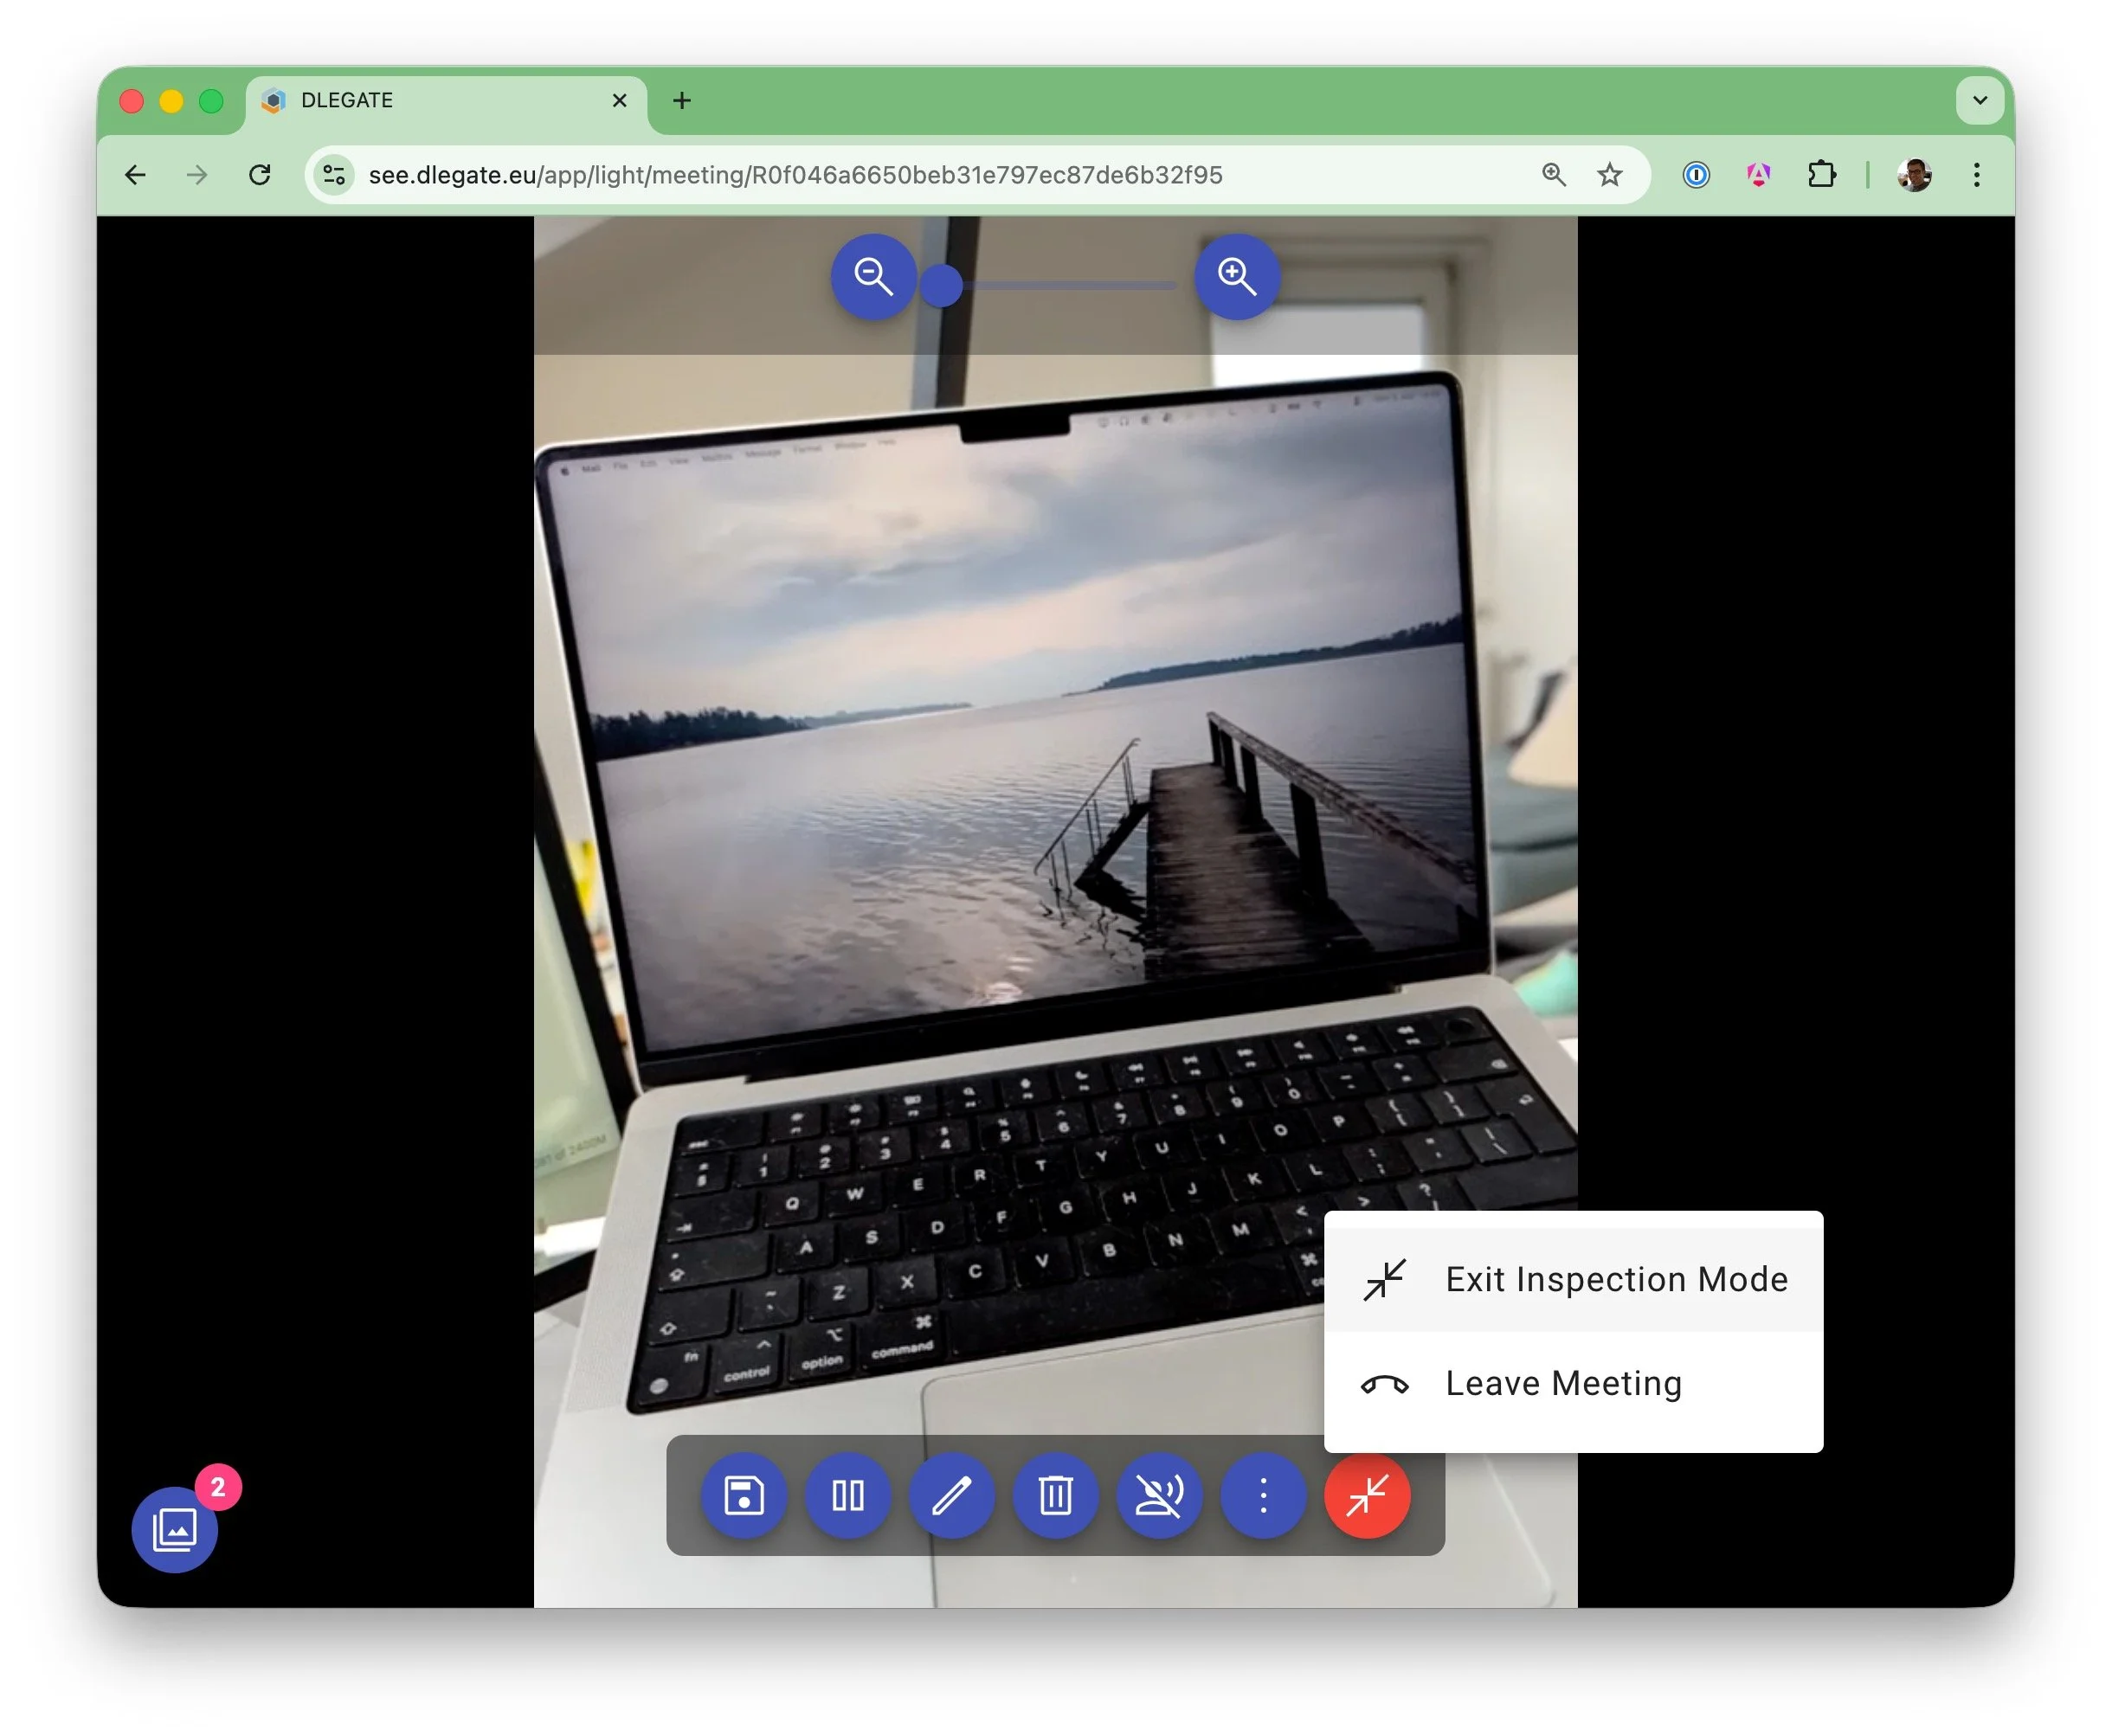
Task: Click the zoom in magnifier button
Action: pos(1237,277)
